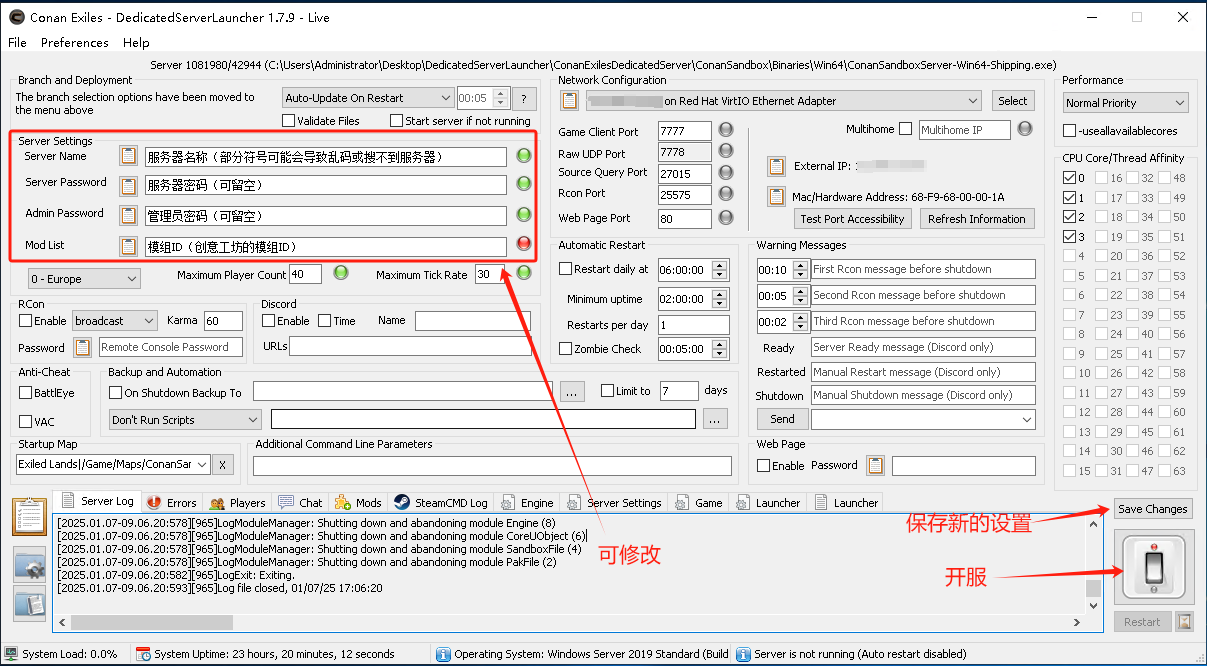Expand the Normal Priority performance dropdown

1125,103
